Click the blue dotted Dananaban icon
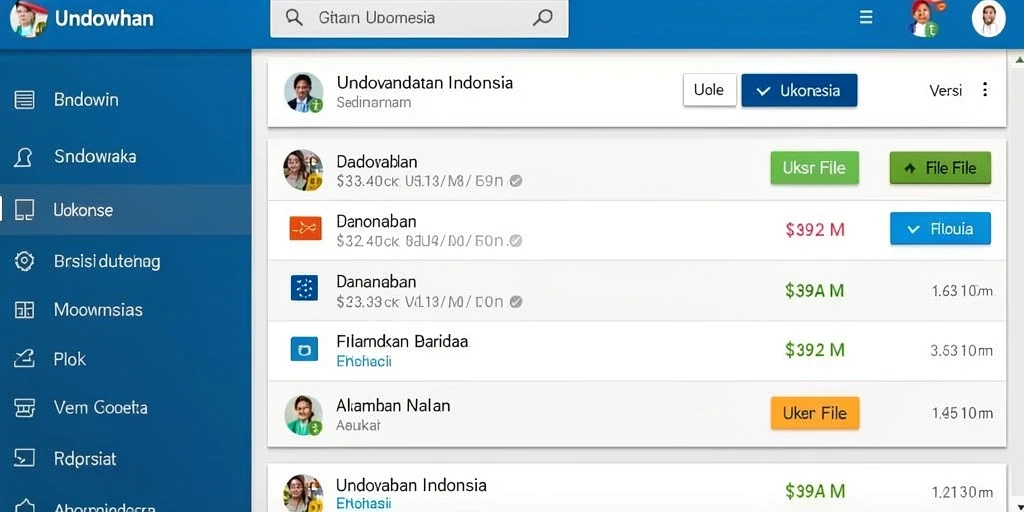Viewport: 1024px width, 512px height. (x=304, y=287)
